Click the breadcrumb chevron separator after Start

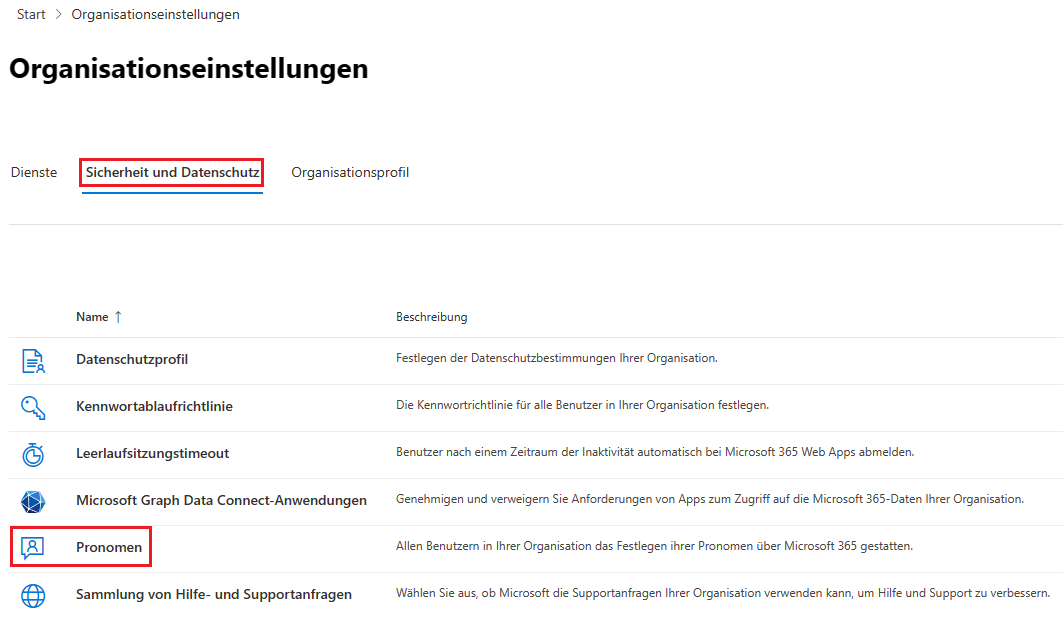[58, 15]
